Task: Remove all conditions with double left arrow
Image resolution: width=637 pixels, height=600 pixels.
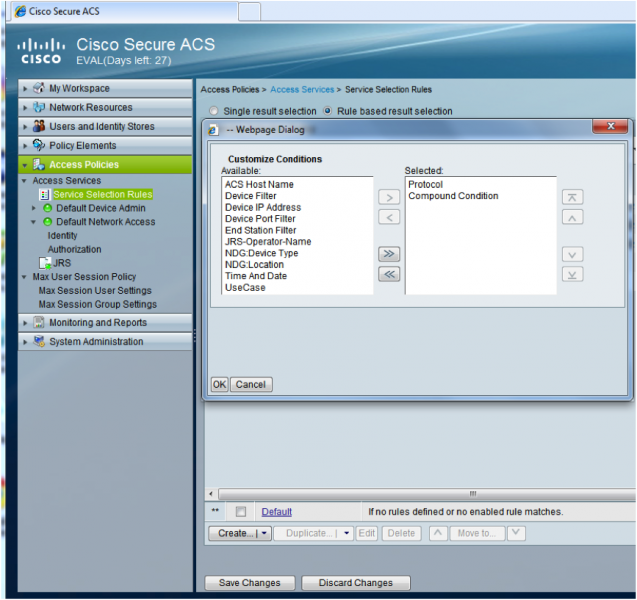Action: pos(389,274)
